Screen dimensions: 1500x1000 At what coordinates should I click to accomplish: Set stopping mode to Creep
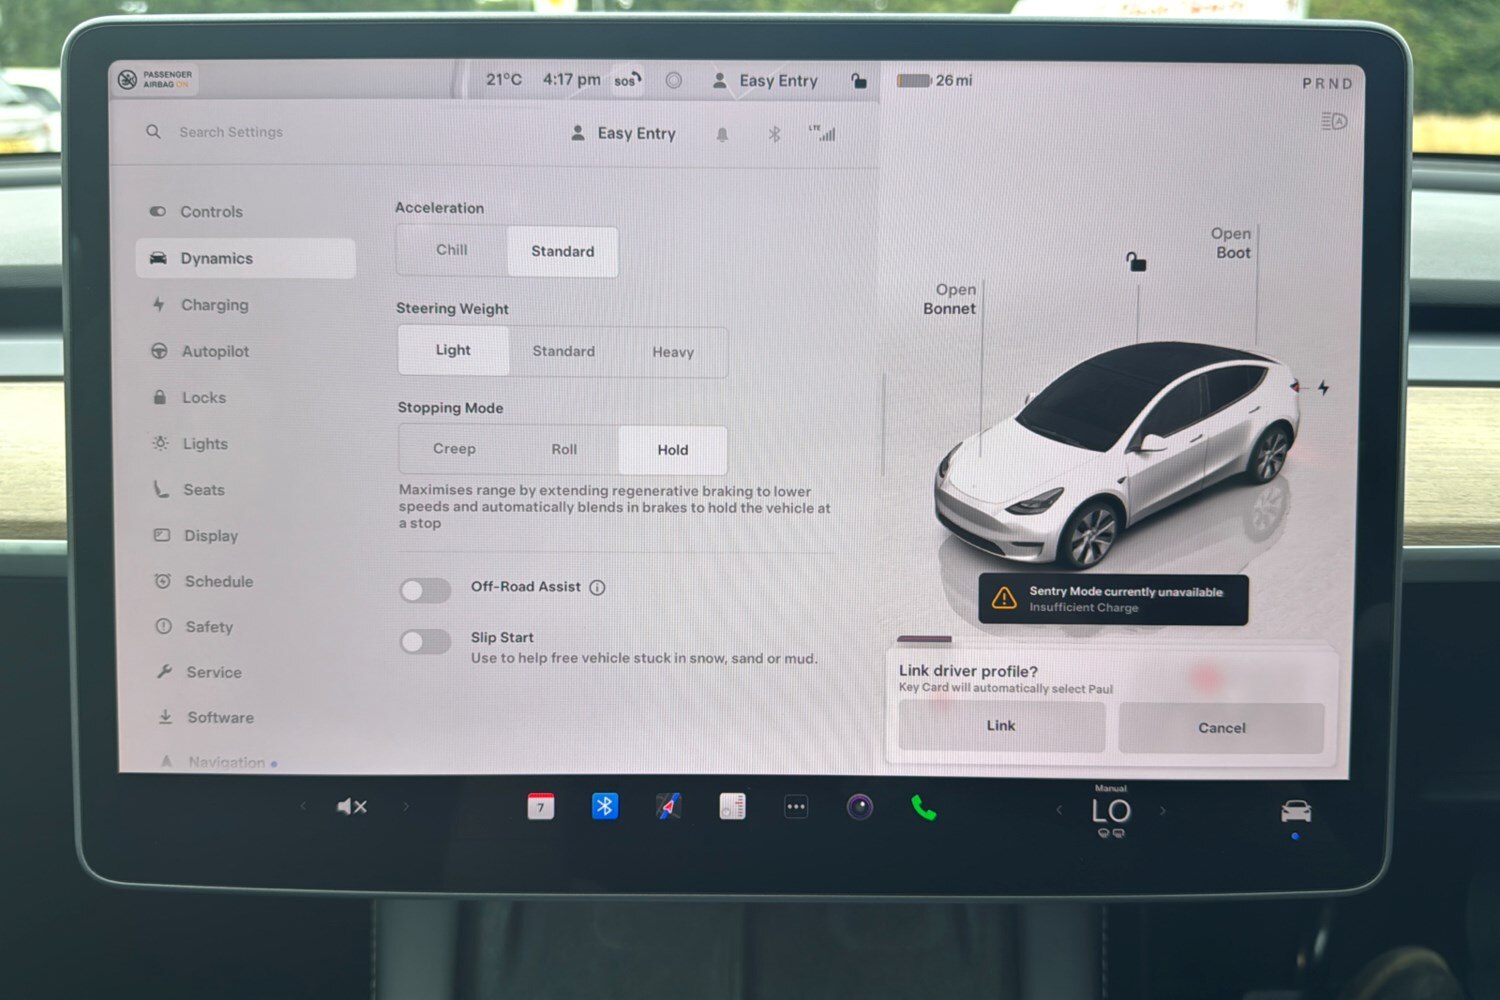coord(454,449)
